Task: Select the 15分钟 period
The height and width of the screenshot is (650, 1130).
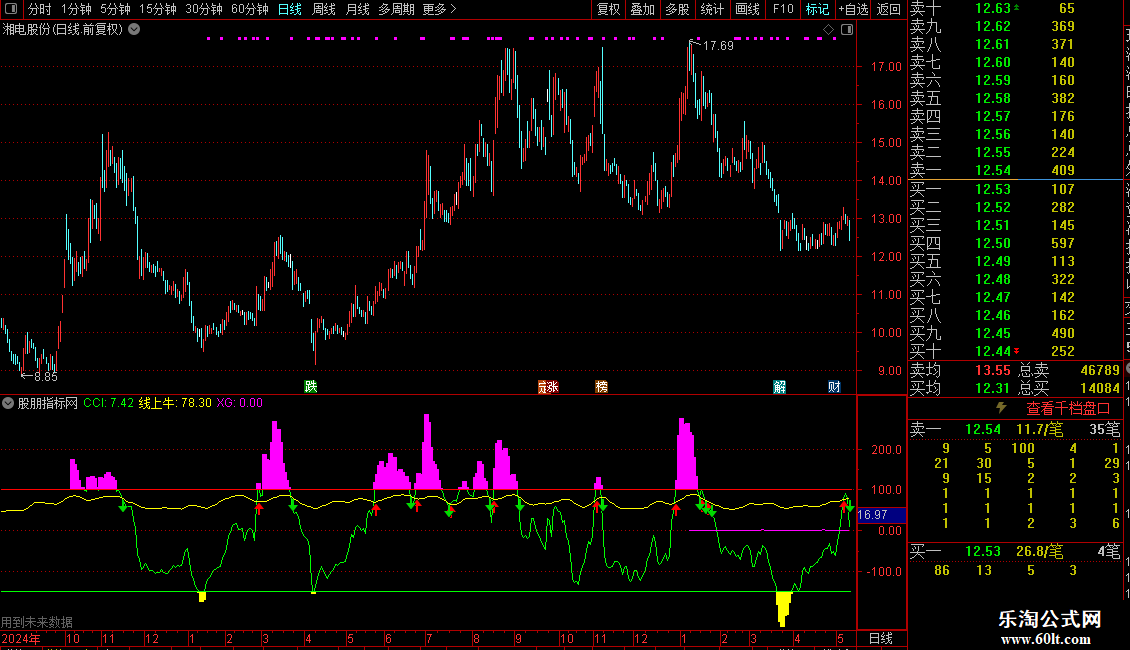Action: [158, 9]
